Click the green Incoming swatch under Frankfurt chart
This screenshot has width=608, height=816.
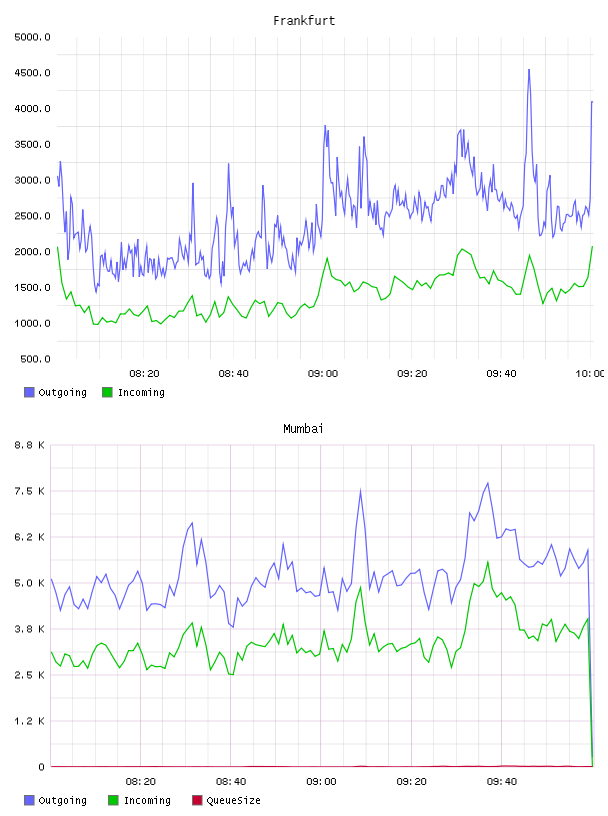click(x=107, y=392)
